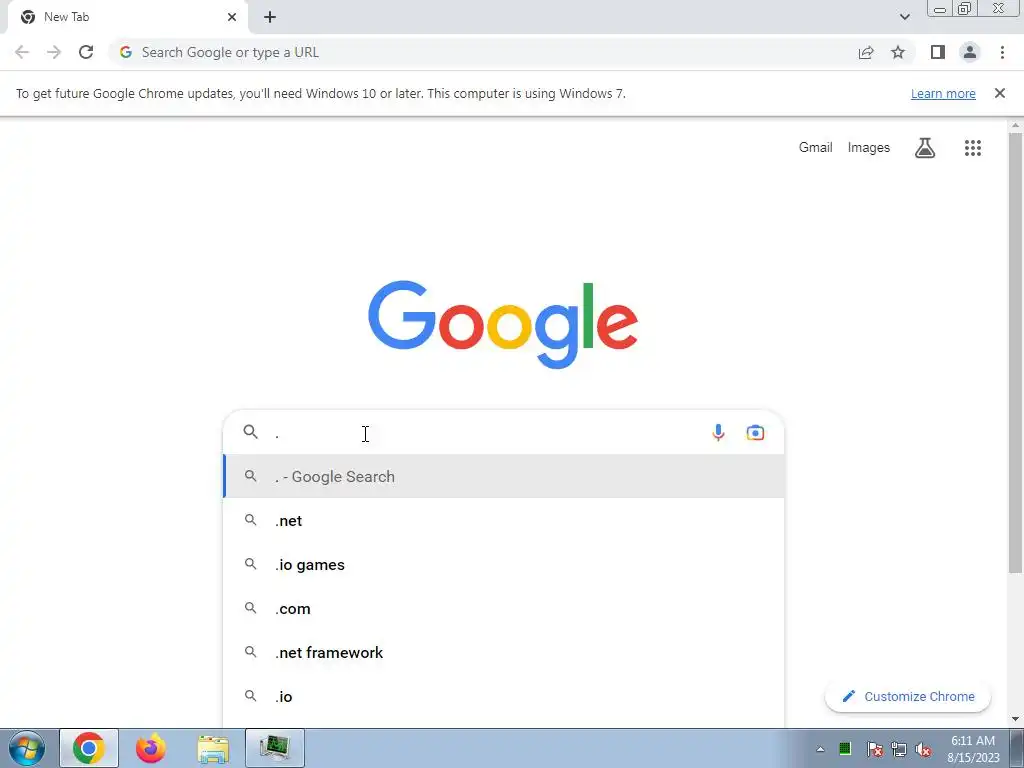Open Gmail link
The width and height of the screenshot is (1024, 768).
click(x=815, y=148)
